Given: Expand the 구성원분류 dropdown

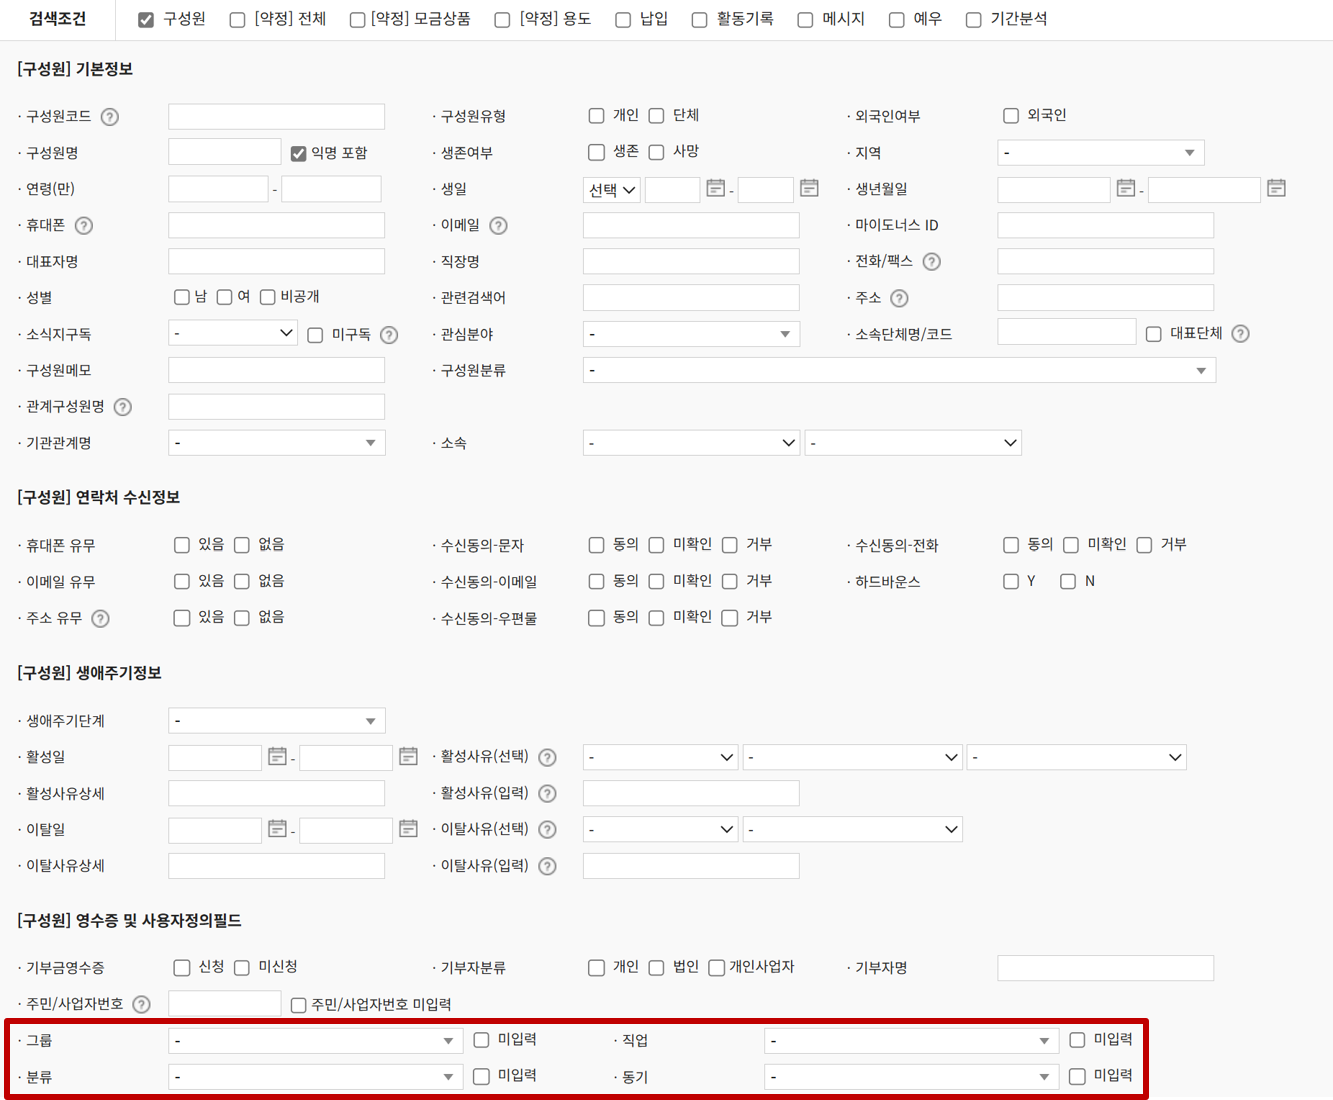Looking at the screenshot, I should point(899,370).
